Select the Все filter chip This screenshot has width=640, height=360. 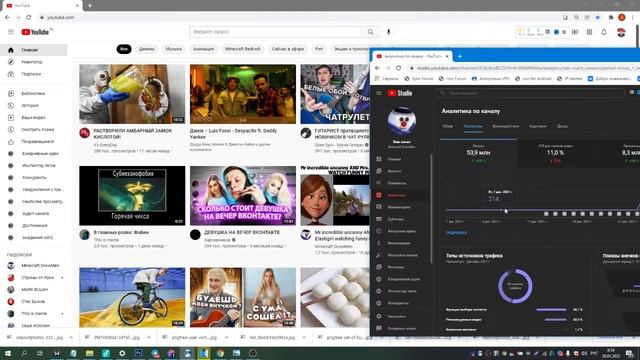tap(124, 49)
